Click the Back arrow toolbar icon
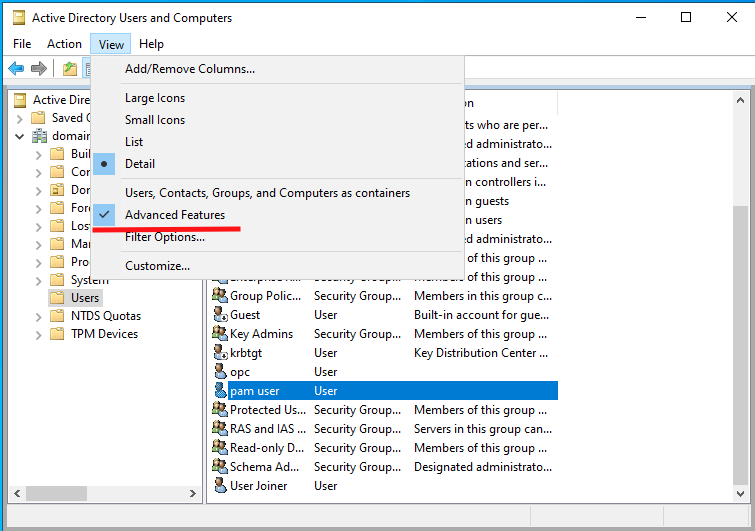 point(16,68)
